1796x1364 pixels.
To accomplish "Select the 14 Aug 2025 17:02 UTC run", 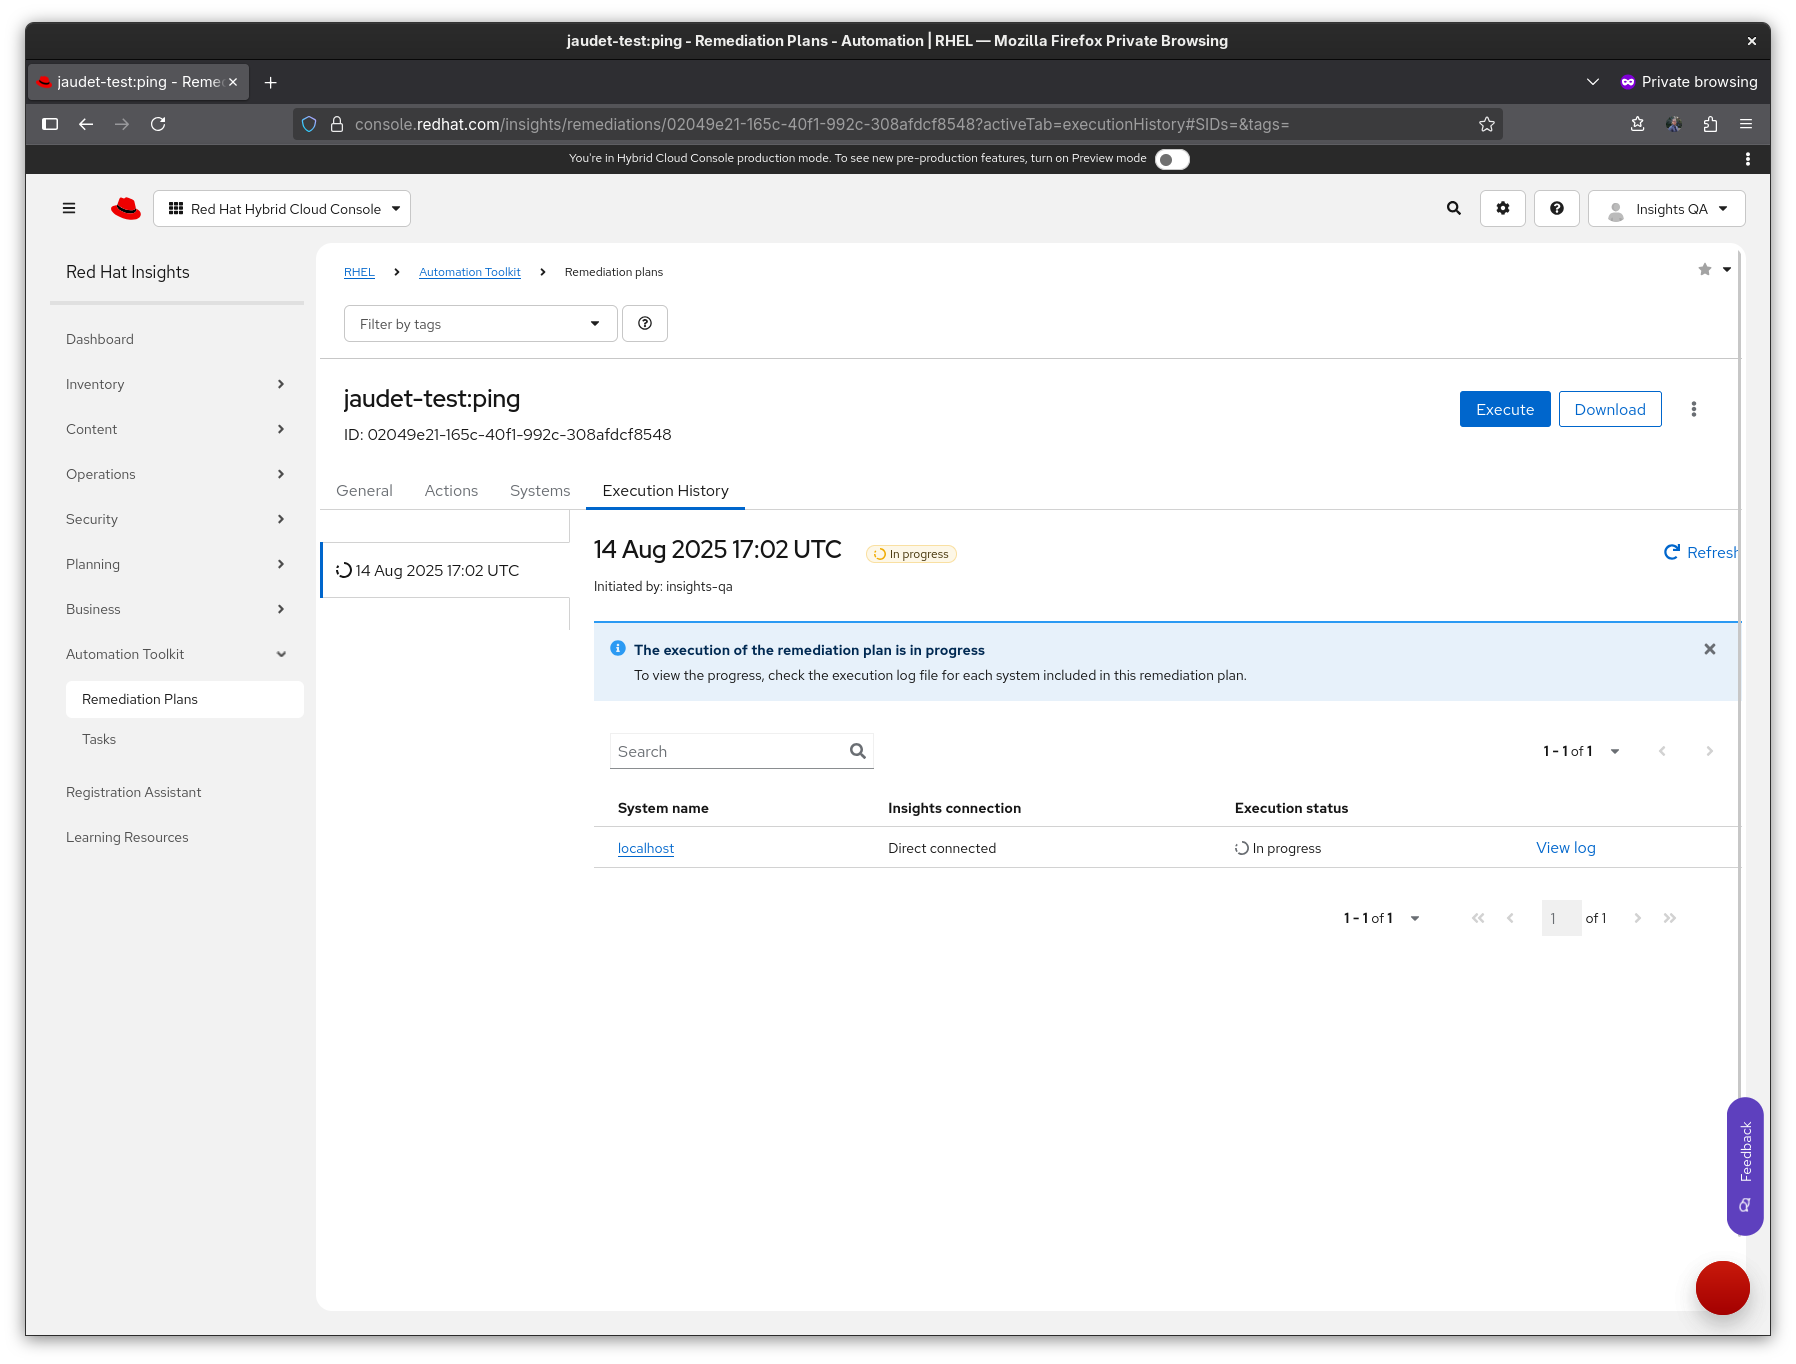I will pos(446,570).
